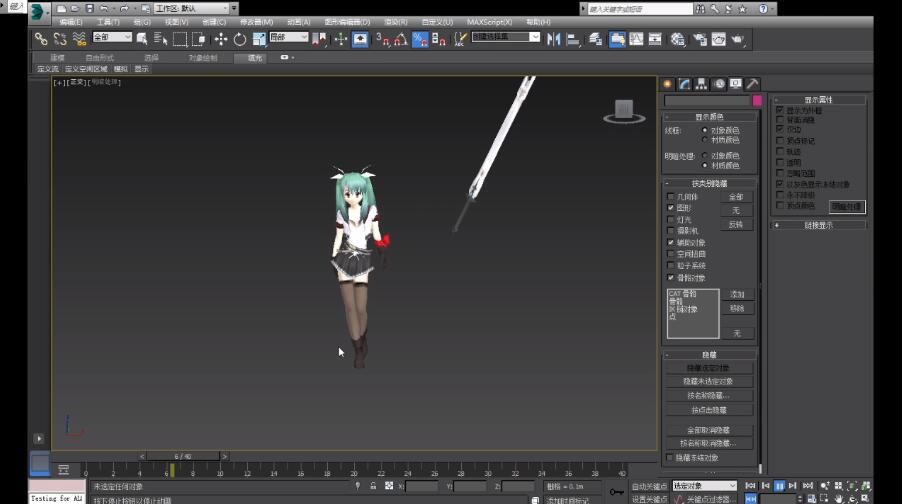Switch to the Create command panel tab
The height and width of the screenshot is (504, 902).
(x=667, y=84)
